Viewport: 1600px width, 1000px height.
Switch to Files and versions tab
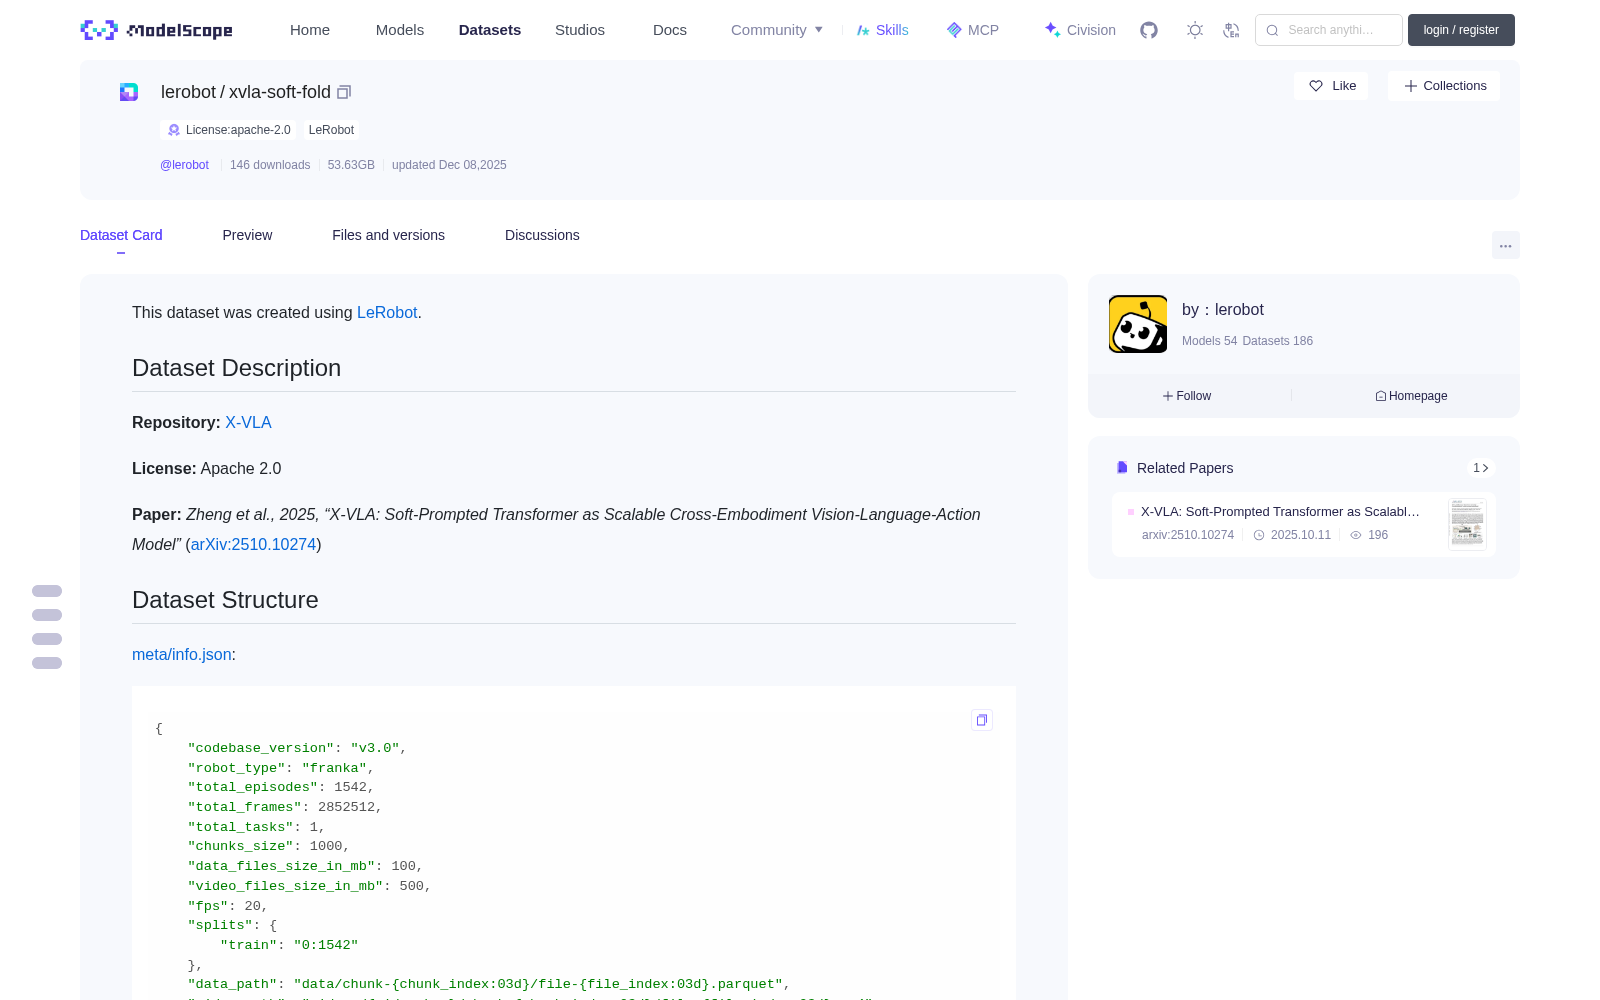[x=388, y=235]
